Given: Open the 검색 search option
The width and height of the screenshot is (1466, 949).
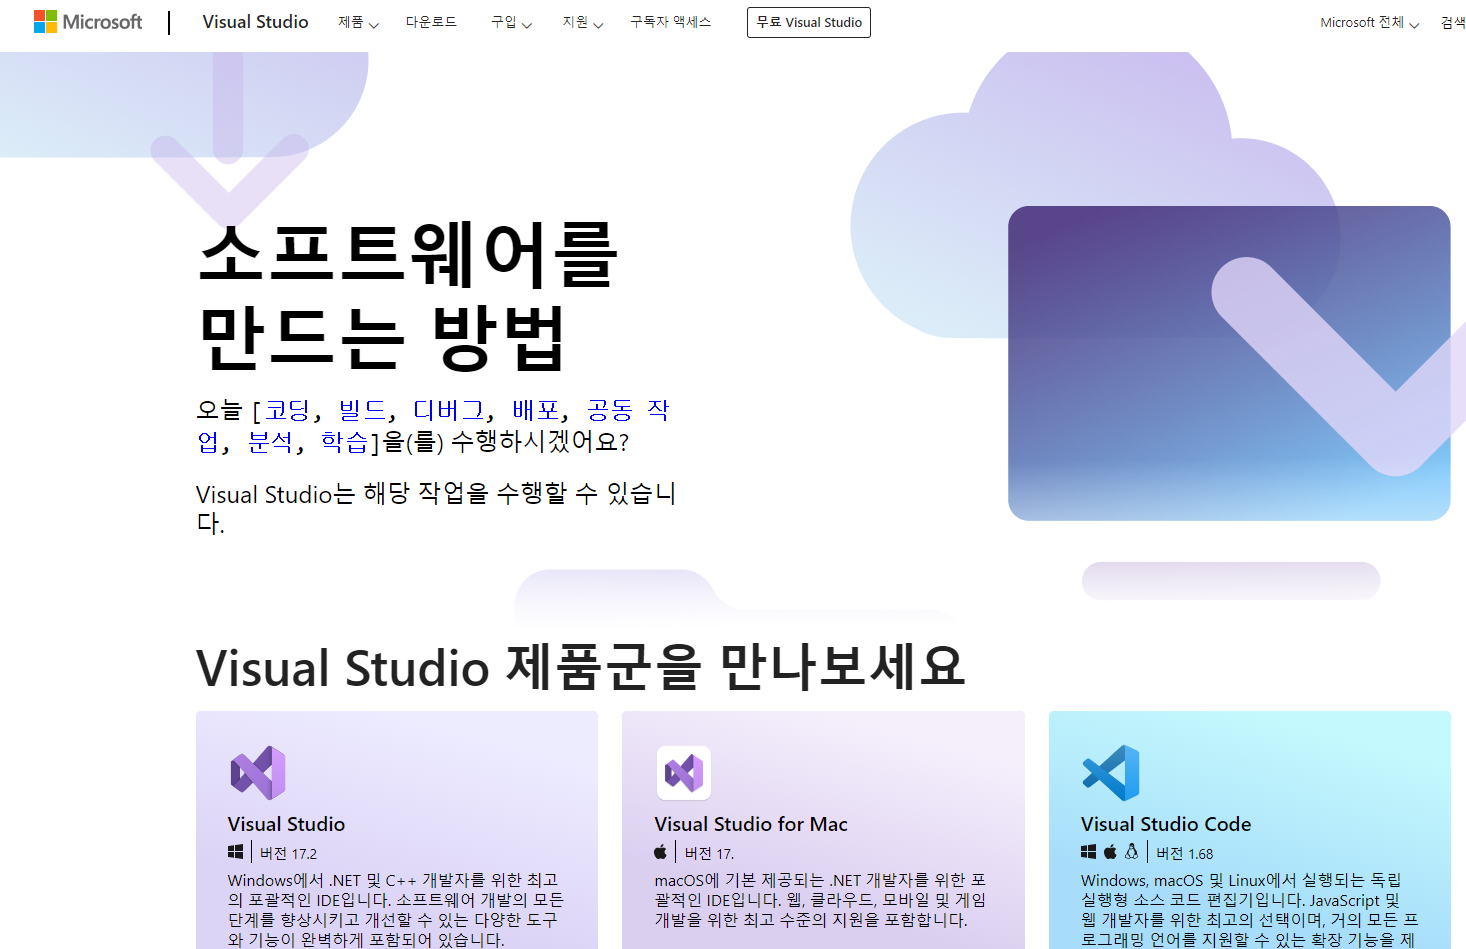Looking at the screenshot, I should pyautogui.click(x=1453, y=22).
